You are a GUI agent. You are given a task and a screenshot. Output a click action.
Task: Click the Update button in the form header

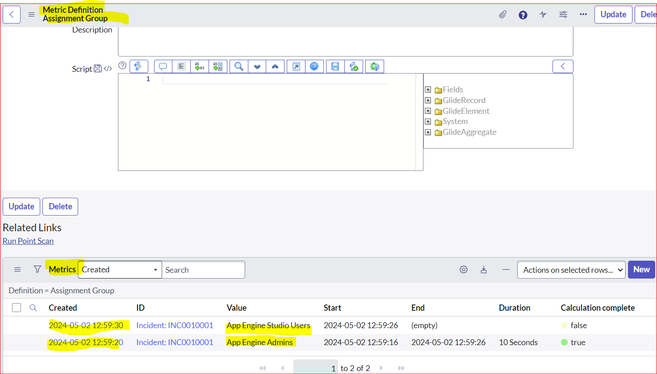(613, 15)
